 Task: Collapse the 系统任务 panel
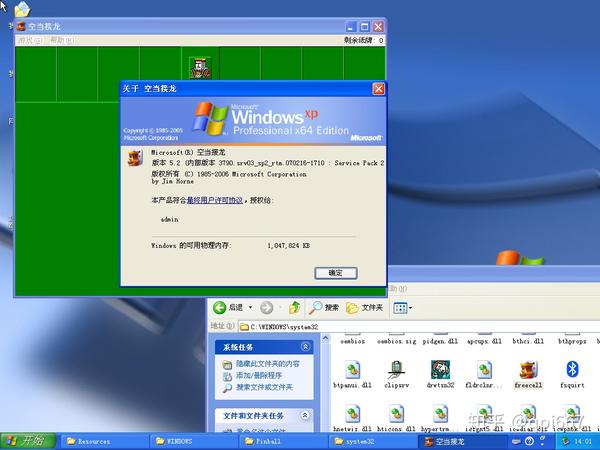pos(305,347)
